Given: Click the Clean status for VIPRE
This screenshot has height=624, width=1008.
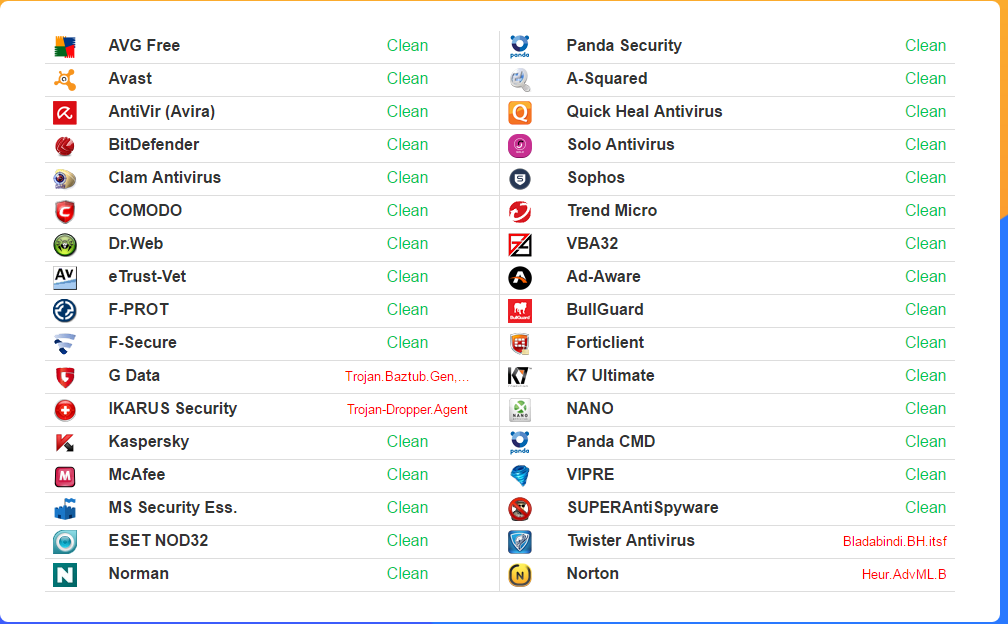Looking at the screenshot, I should click(x=925, y=474).
